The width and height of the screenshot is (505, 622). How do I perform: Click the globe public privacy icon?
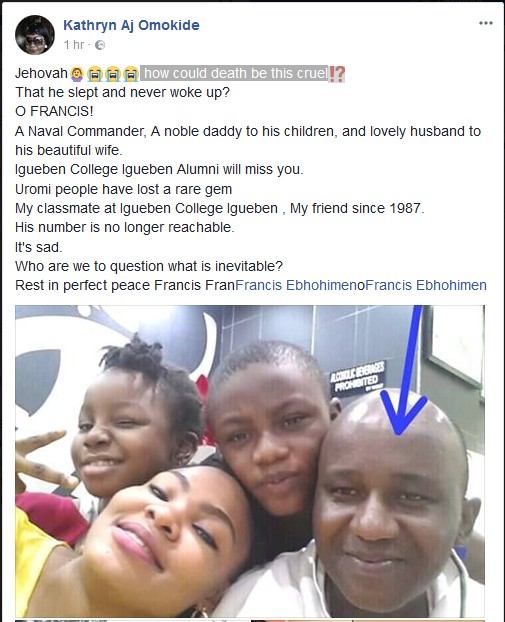[x=100, y=45]
